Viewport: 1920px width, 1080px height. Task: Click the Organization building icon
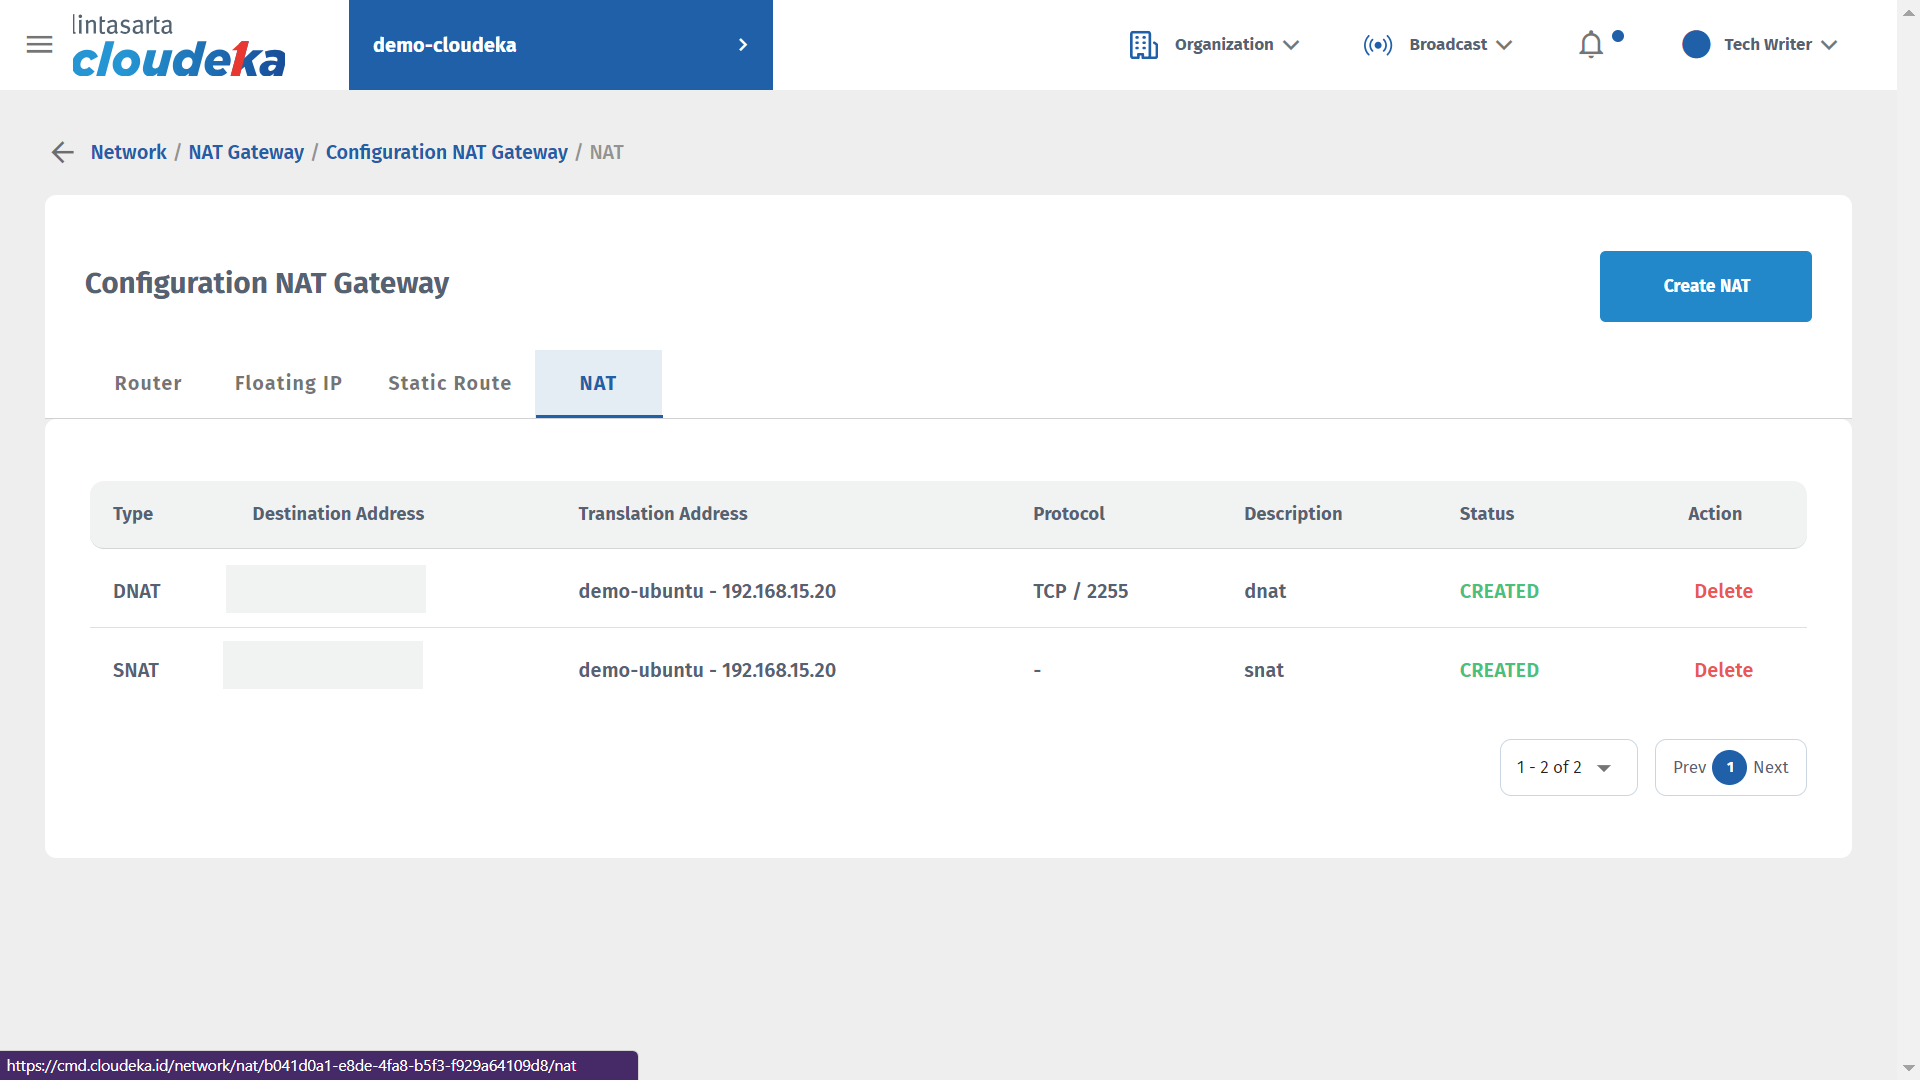coord(1143,45)
